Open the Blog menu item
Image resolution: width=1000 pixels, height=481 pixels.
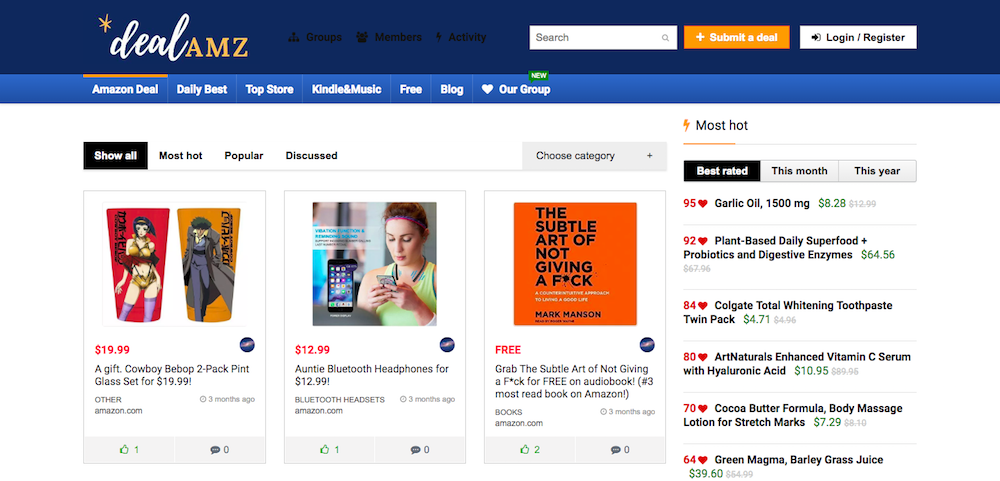(x=452, y=89)
